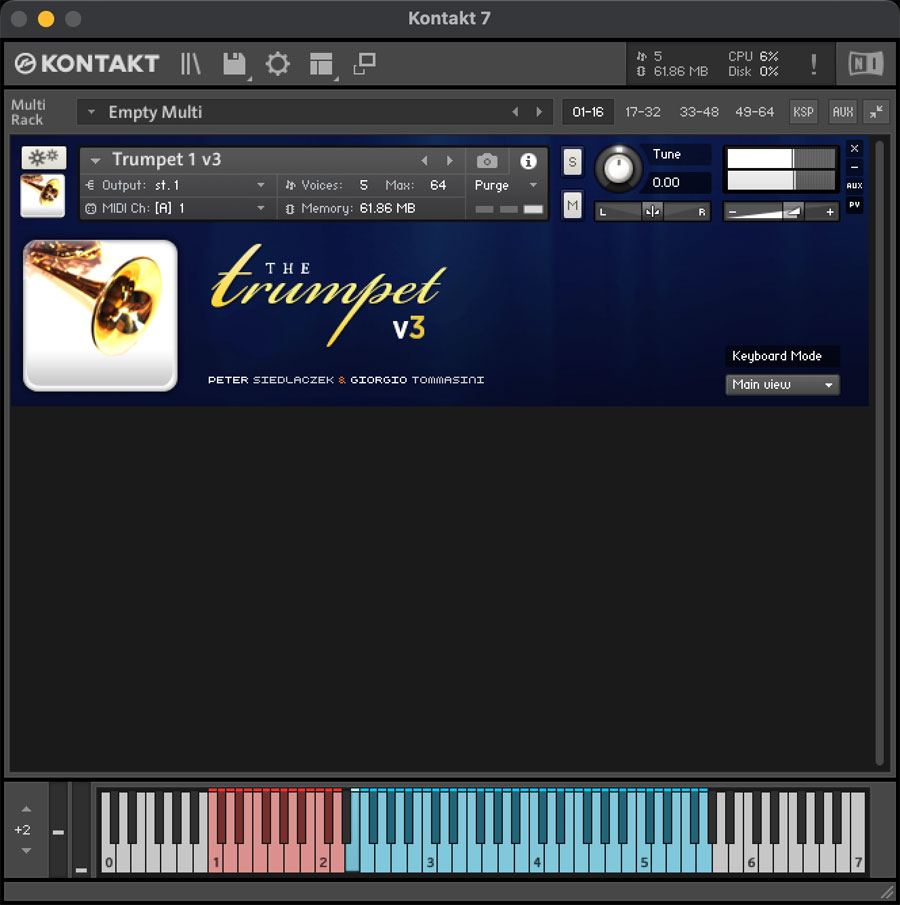Enable the KSP script editor button
Image resolution: width=900 pixels, height=905 pixels.
click(803, 112)
